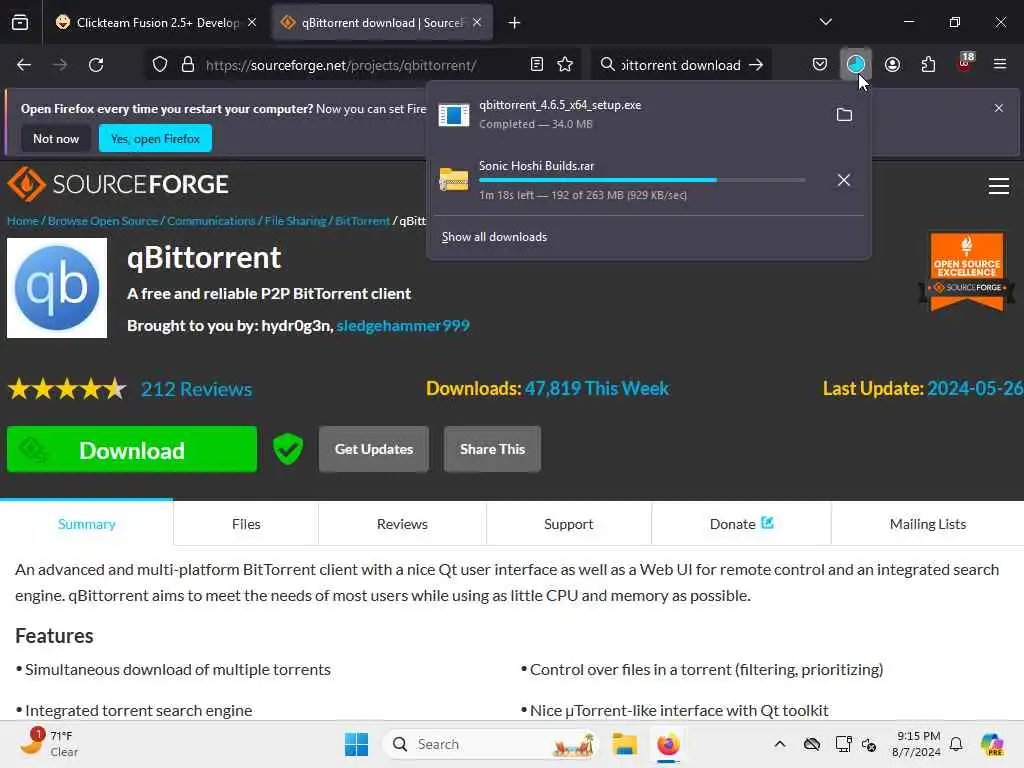Click Browse Open Source breadcrumb
This screenshot has width=1024, height=768.
(x=103, y=221)
